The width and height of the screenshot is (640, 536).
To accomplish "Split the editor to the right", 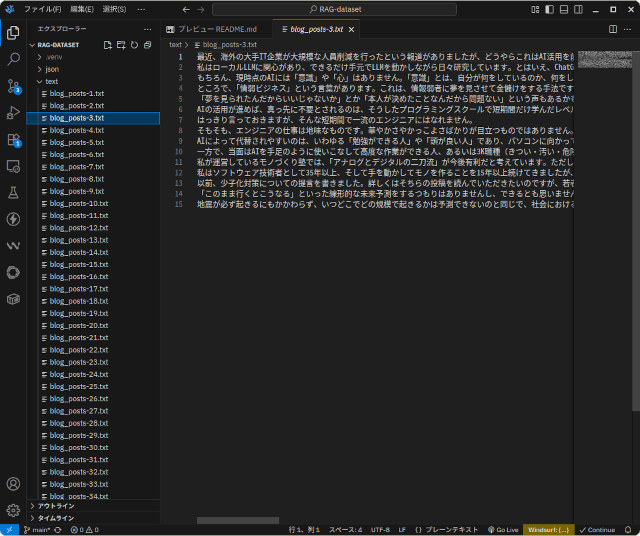I will click(x=613, y=29).
